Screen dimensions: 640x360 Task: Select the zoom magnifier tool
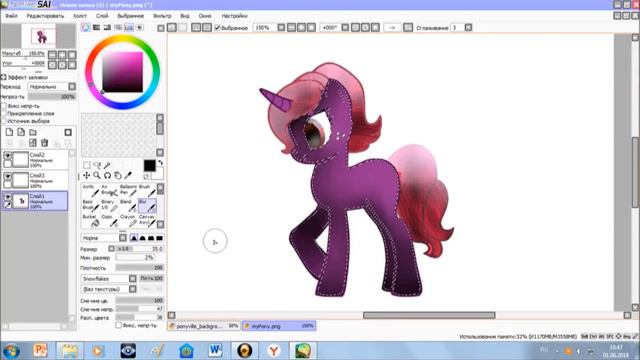[x=97, y=176]
